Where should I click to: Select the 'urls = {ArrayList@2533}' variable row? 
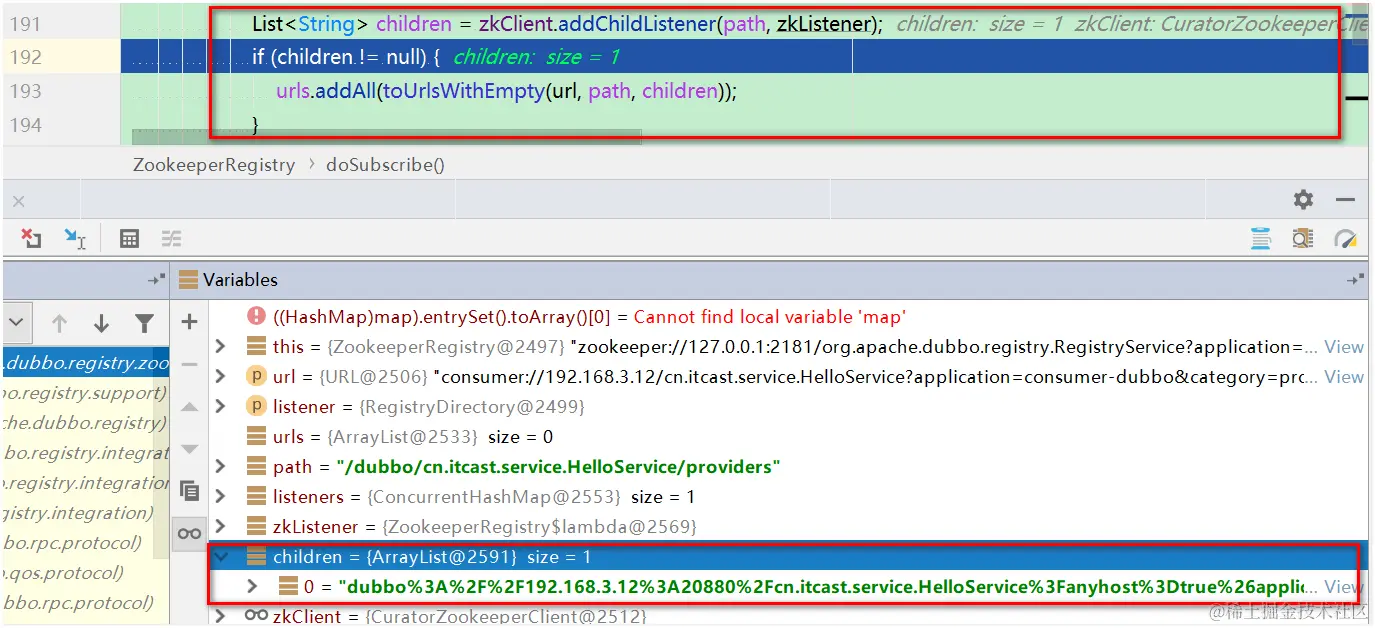click(788, 437)
